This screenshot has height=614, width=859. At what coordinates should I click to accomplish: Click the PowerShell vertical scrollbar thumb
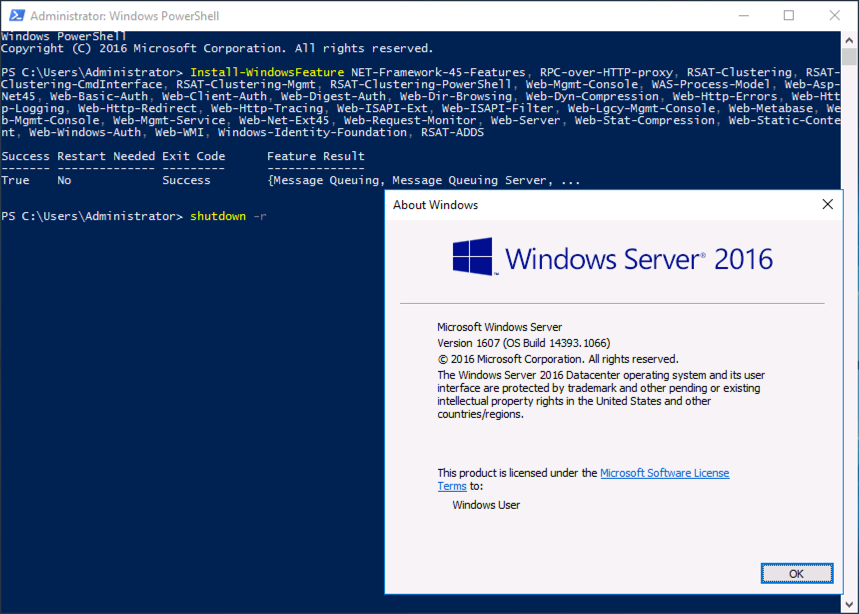tap(849, 56)
